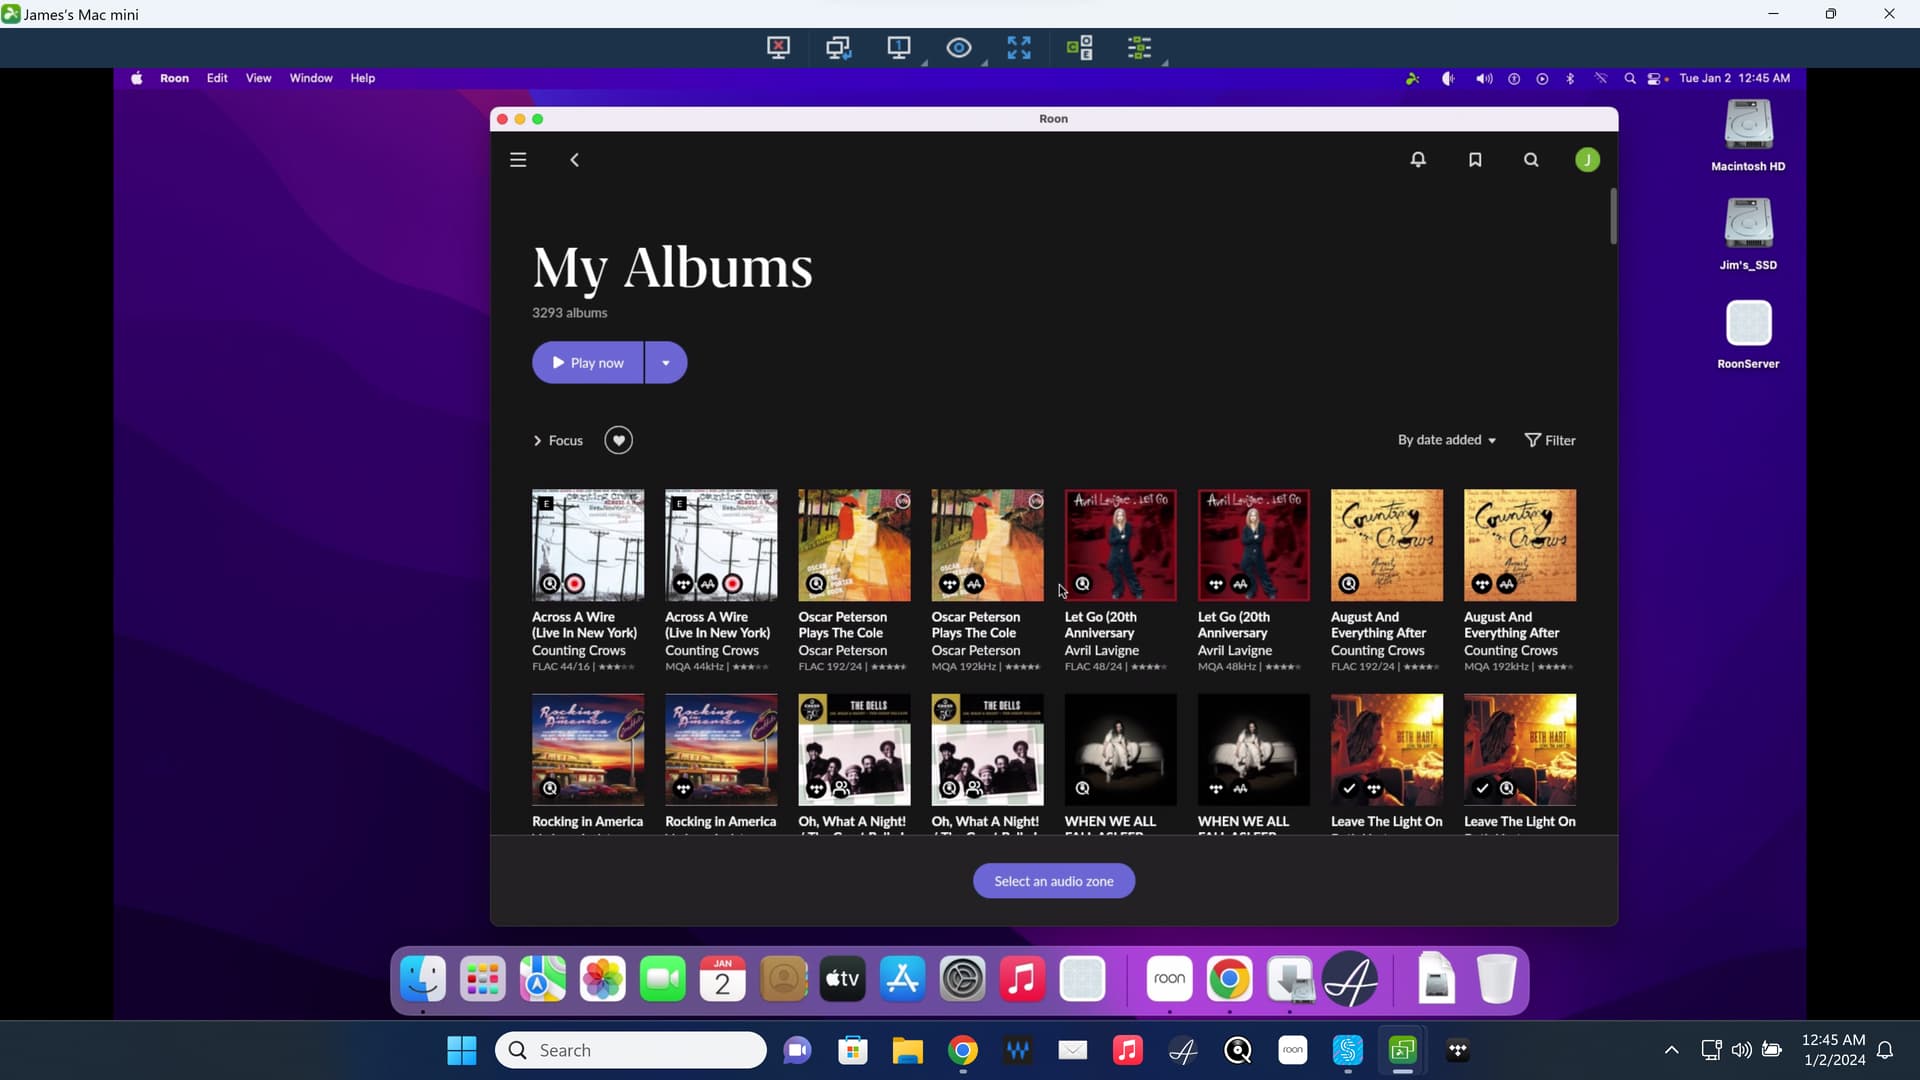Click the Select an audio zone button

[x=1053, y=881]
